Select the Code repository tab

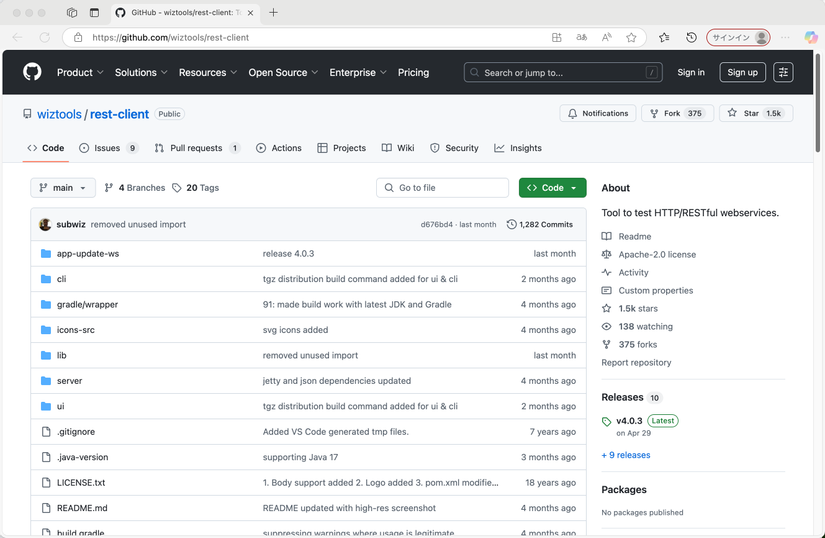[x=46, y=148]
